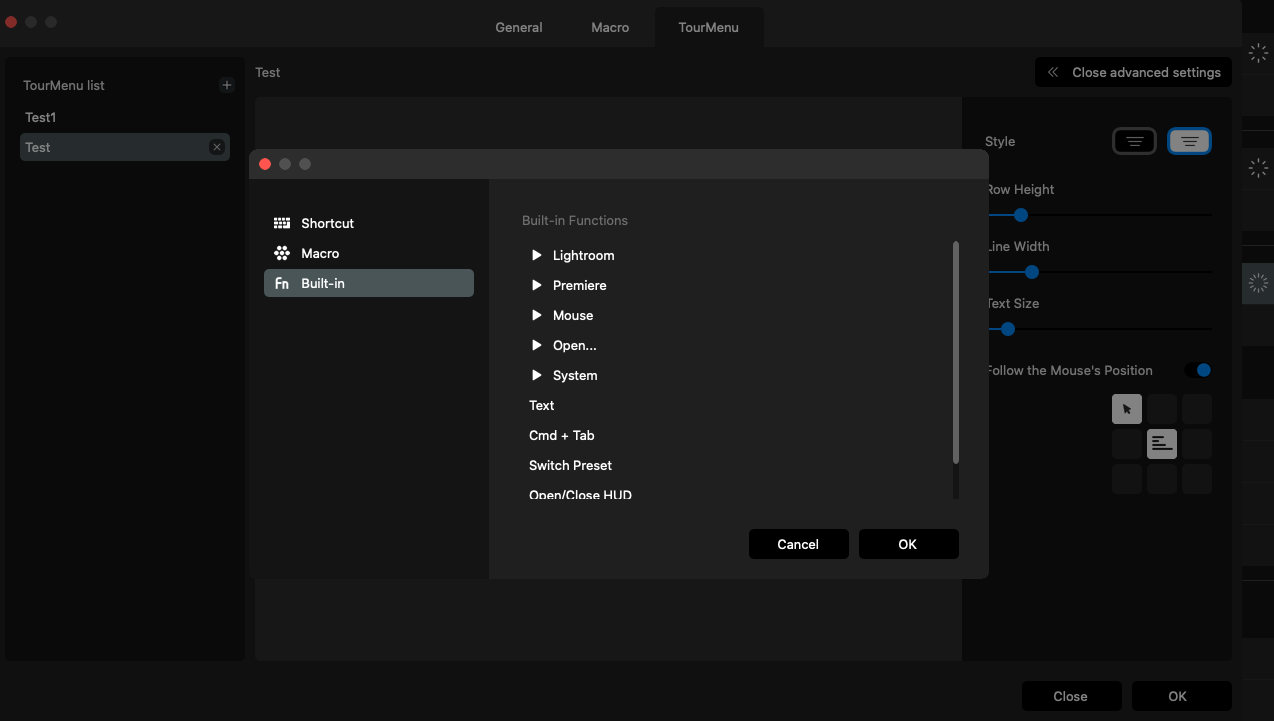
Task: Select the Shortcut keyboard icon
Action: (x=282, y=223)
